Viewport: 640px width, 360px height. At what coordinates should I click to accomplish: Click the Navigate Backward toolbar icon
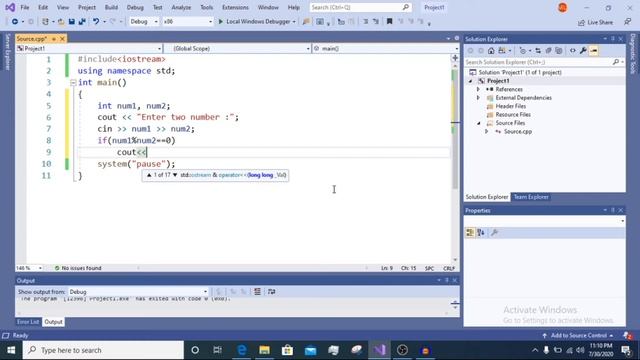tap(15, 22)
